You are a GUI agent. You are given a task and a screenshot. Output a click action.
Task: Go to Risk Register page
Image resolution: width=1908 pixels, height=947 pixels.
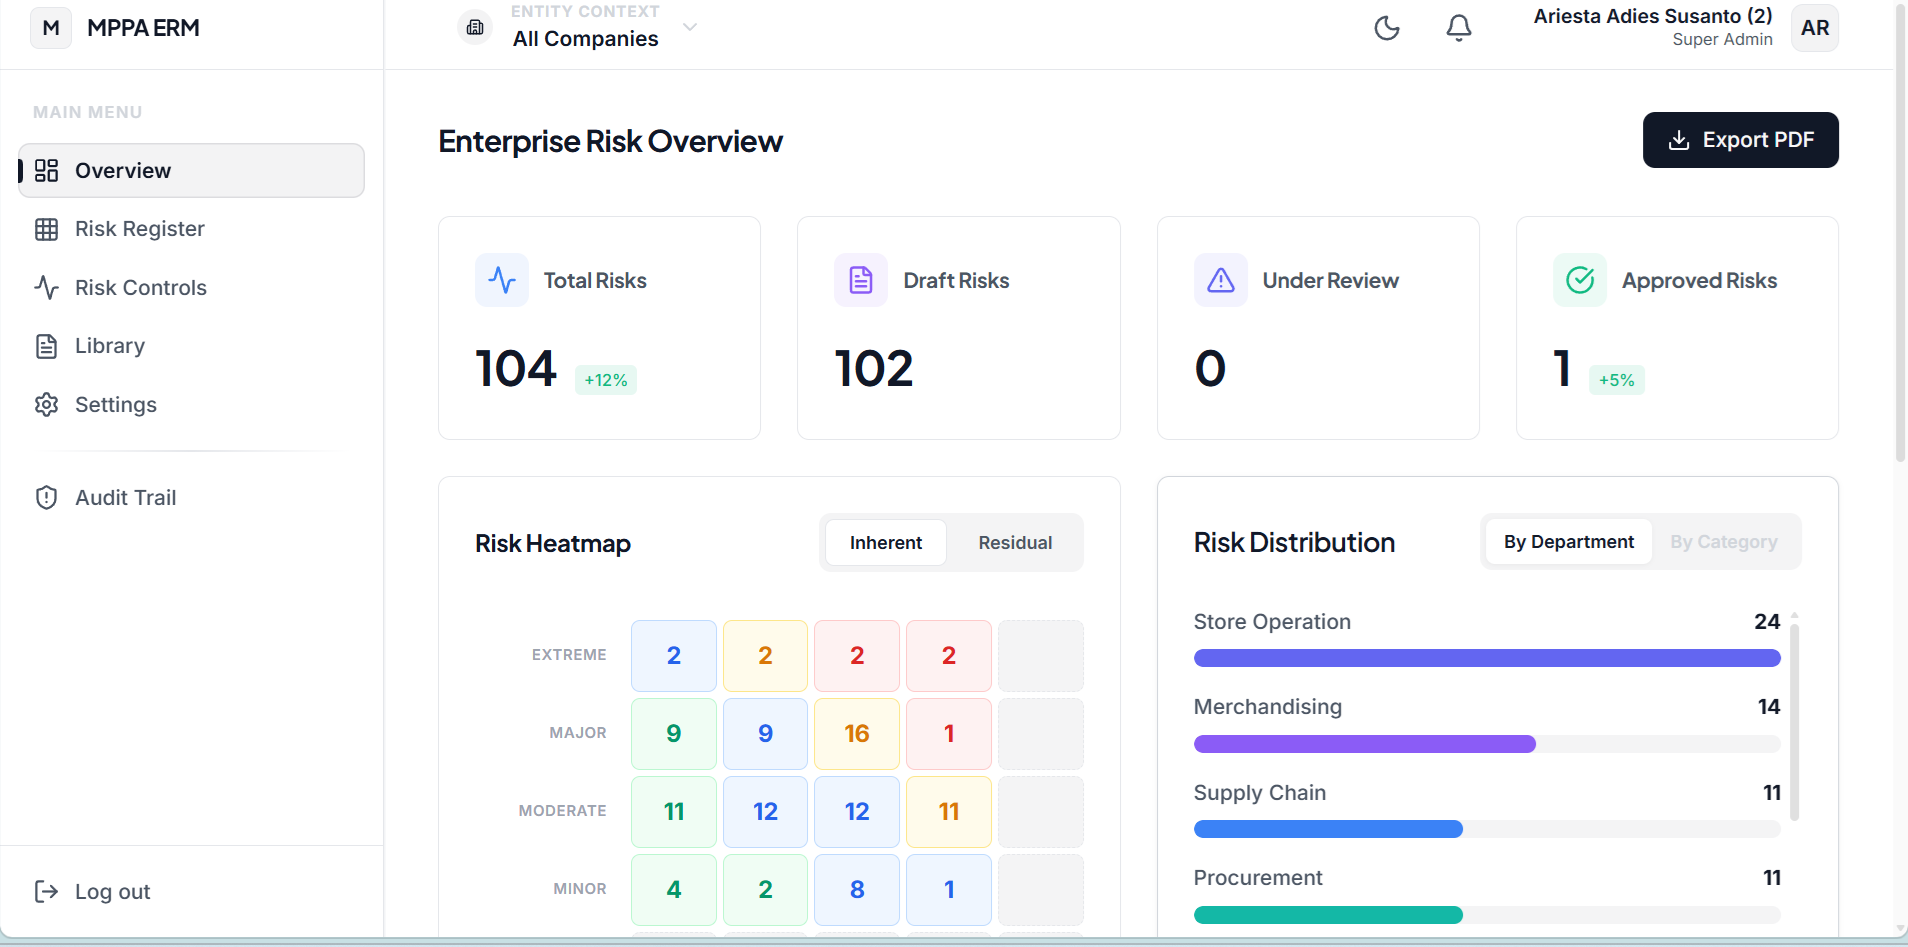pyautogui.click(x=191, y=229)
